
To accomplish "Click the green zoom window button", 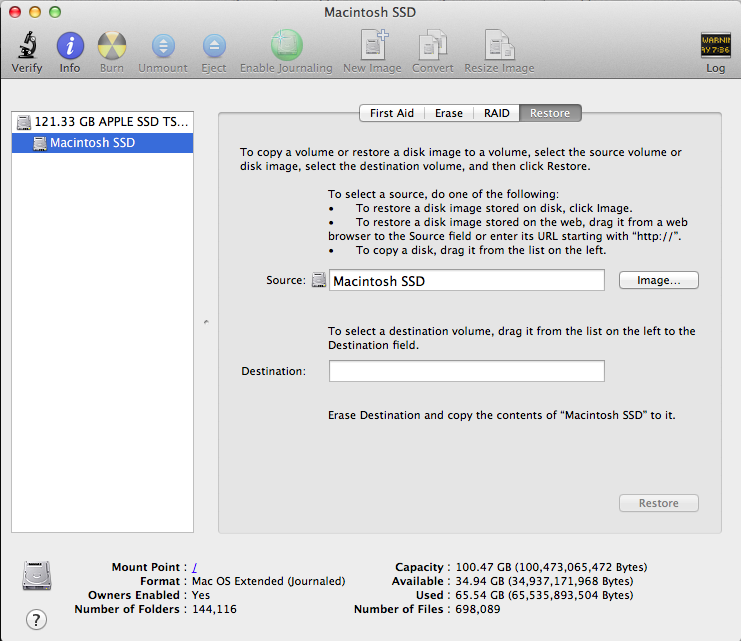I will tap(55, 12).
